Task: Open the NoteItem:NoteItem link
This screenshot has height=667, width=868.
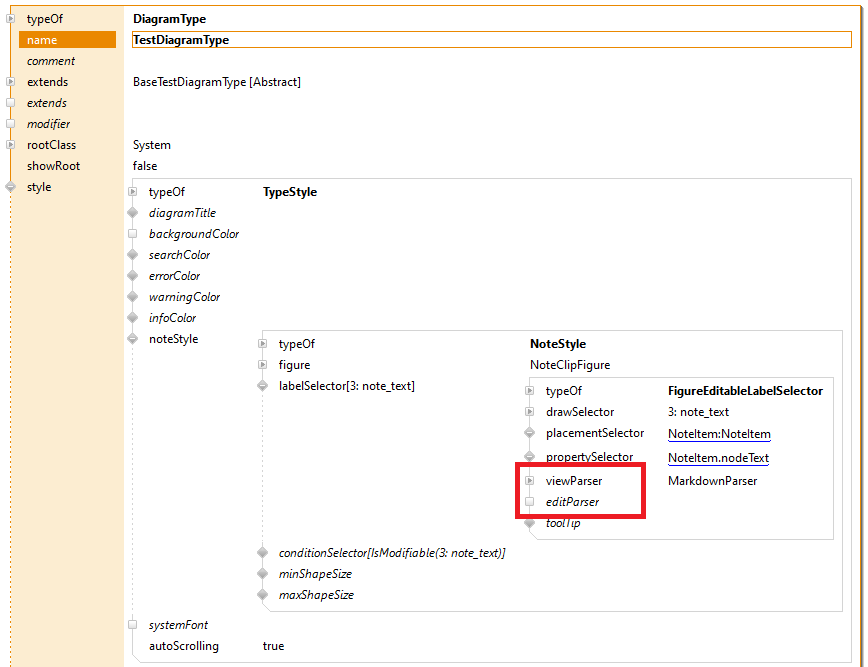Action: (x=718, y=434)
